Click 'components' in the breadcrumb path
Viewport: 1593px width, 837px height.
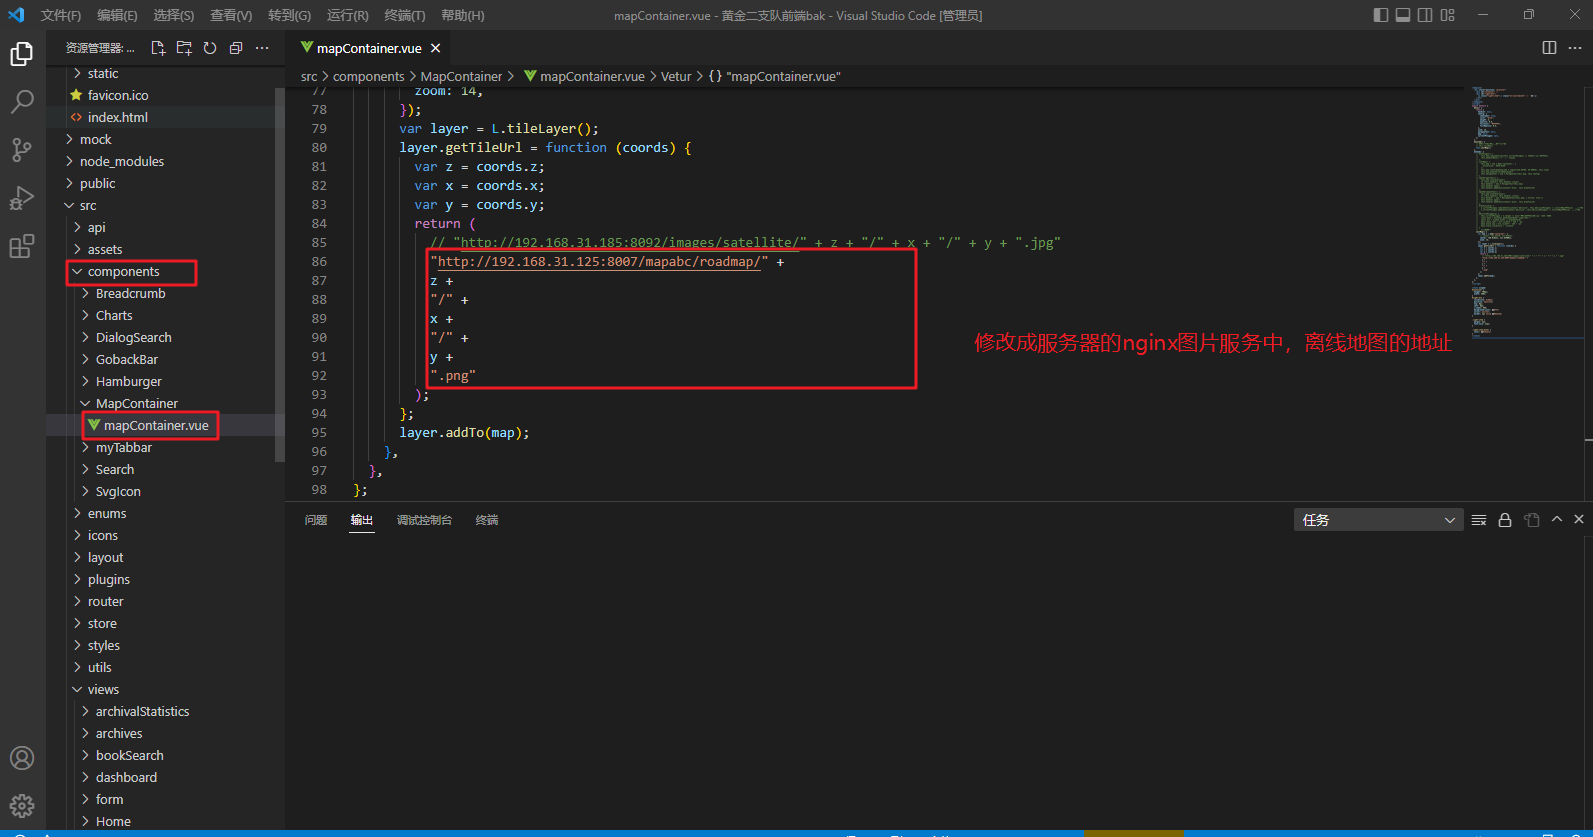[x=368, y=76]
